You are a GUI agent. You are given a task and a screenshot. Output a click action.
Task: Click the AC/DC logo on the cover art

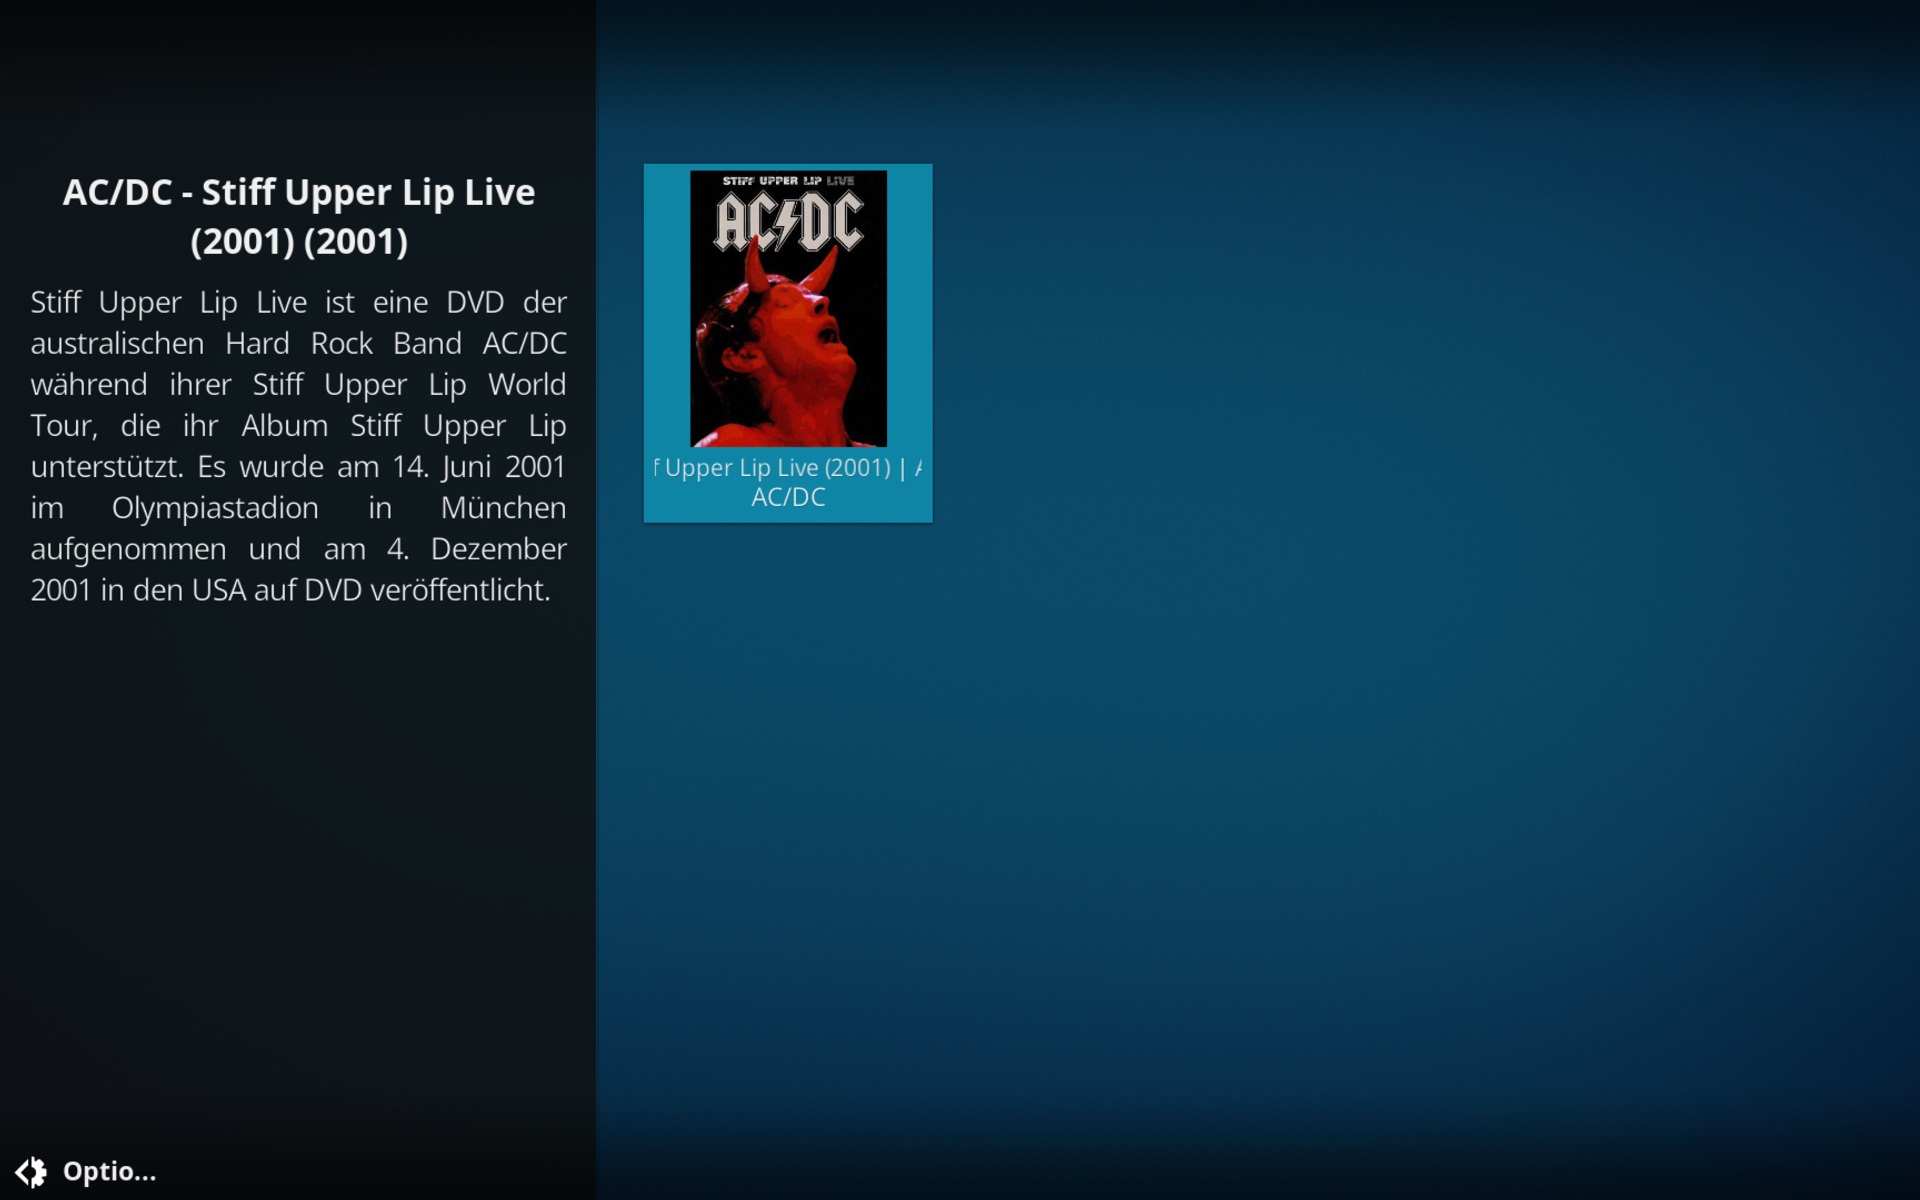click(788, 221)
